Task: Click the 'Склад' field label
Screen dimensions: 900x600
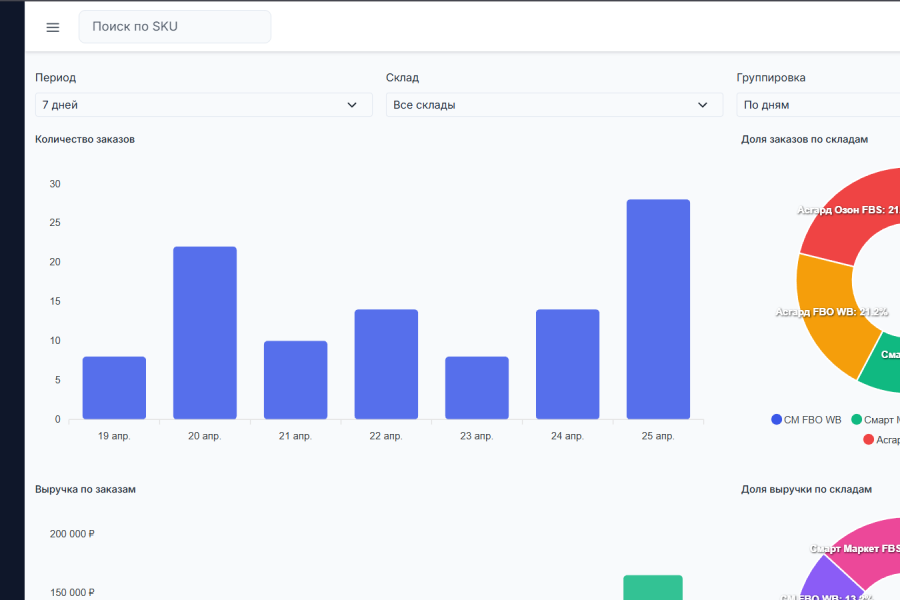Action: coord(402,78)
